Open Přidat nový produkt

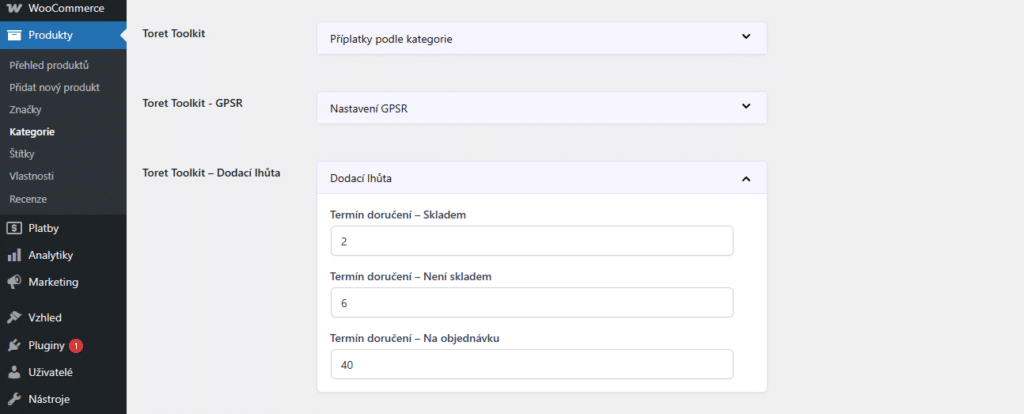(x=54, y=88)
